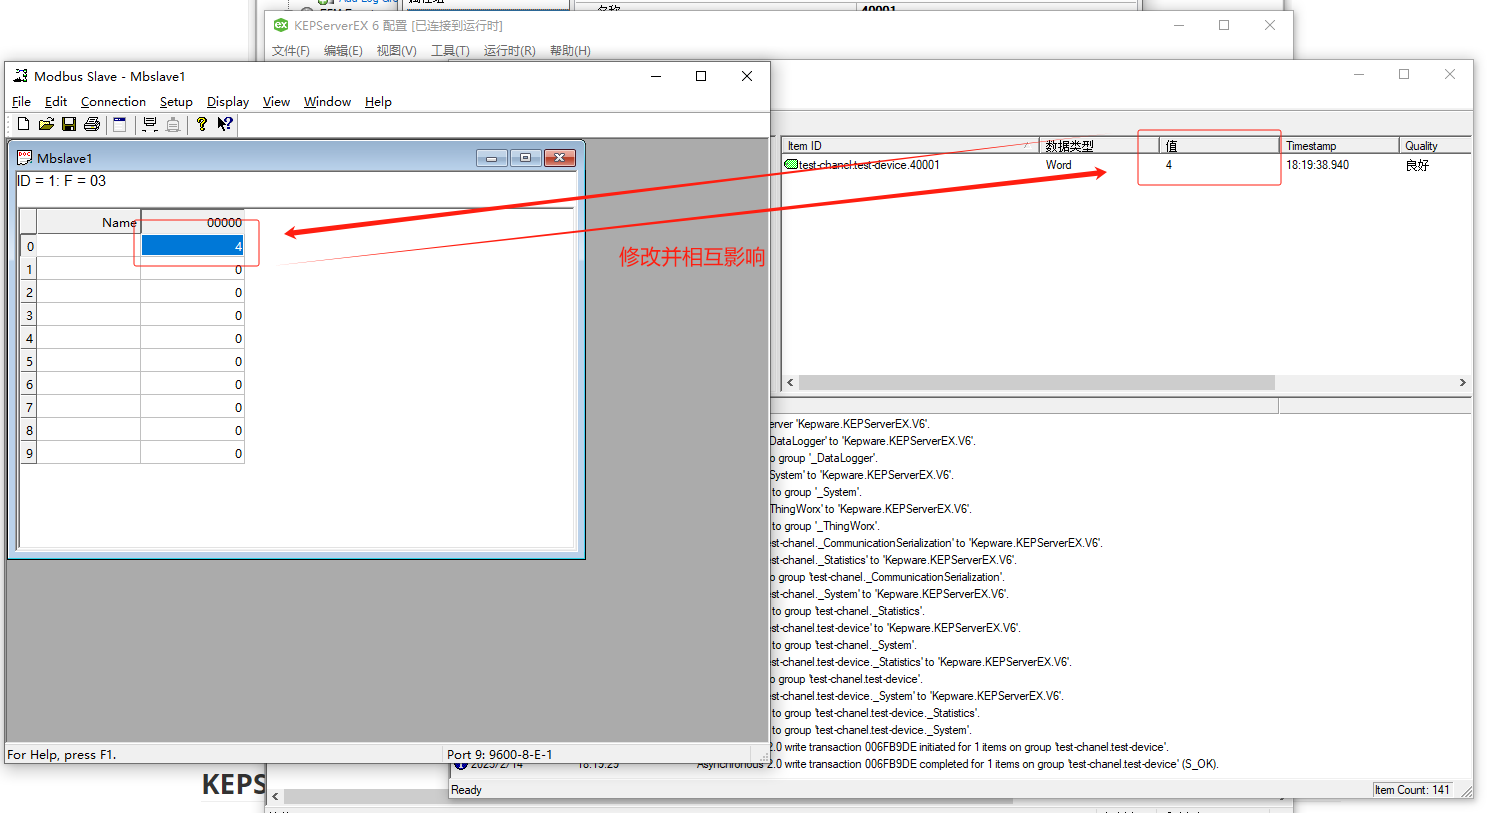Close the Mbslave1 child window
Screen dimensions: 1487x813
tap(559, 158)
